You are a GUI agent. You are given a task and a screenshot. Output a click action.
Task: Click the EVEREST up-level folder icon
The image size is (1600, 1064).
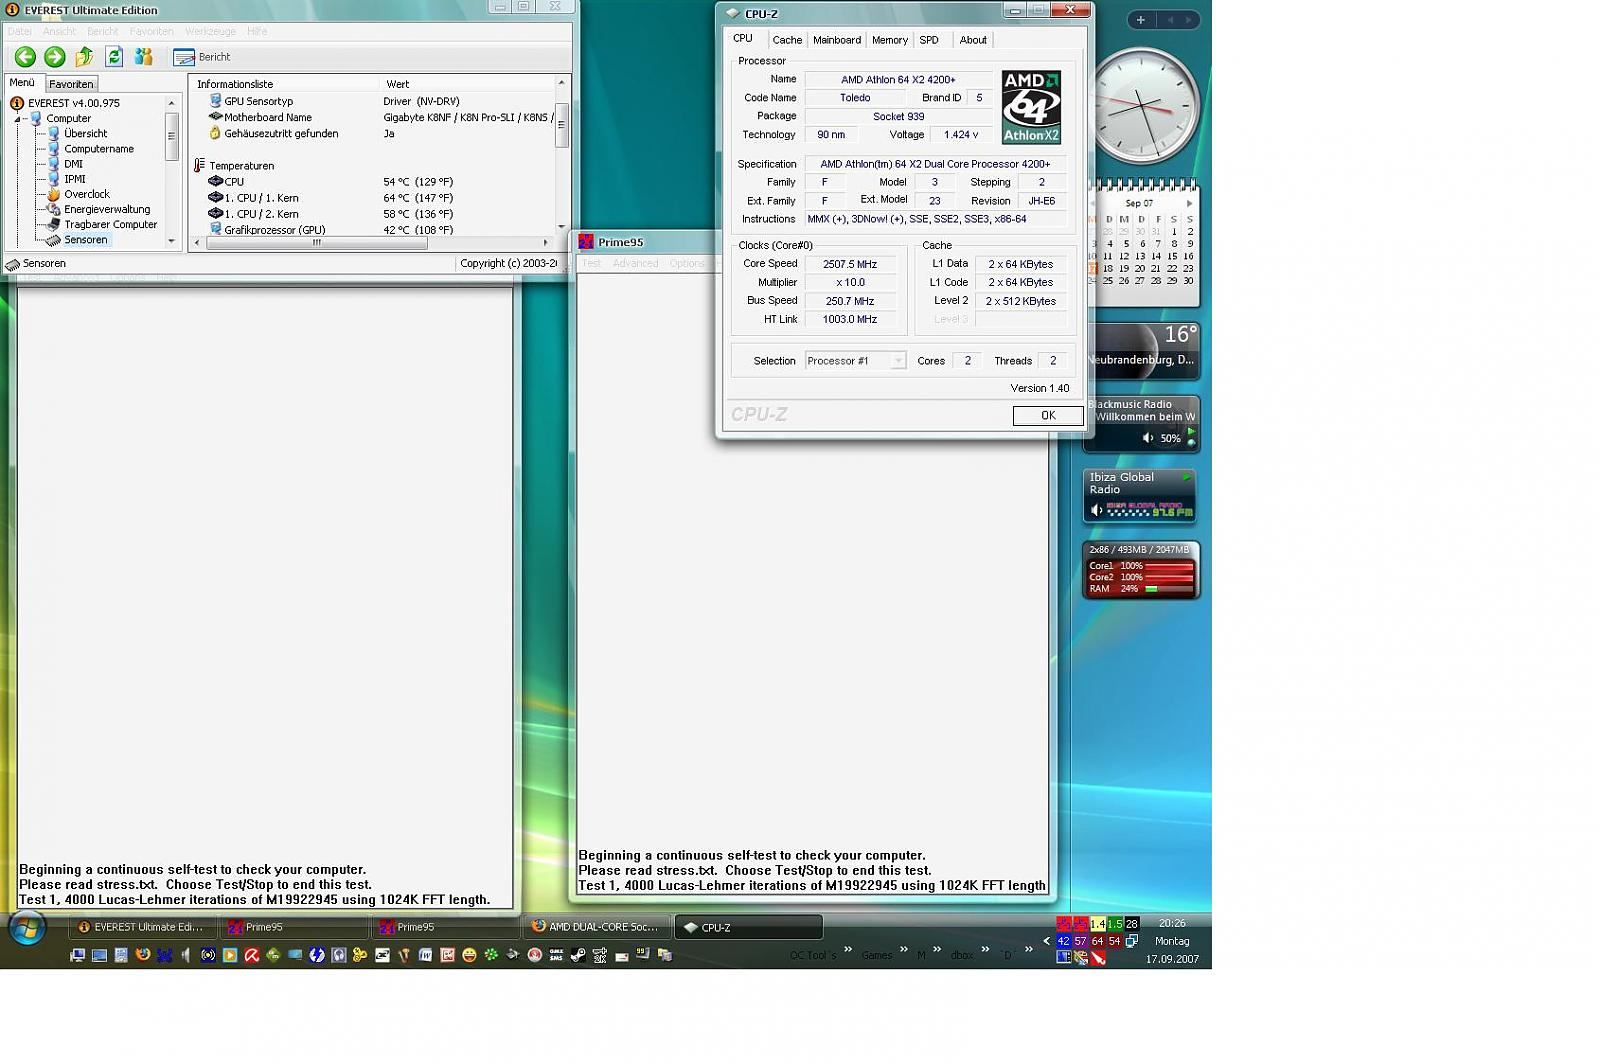tap(84, 57)
